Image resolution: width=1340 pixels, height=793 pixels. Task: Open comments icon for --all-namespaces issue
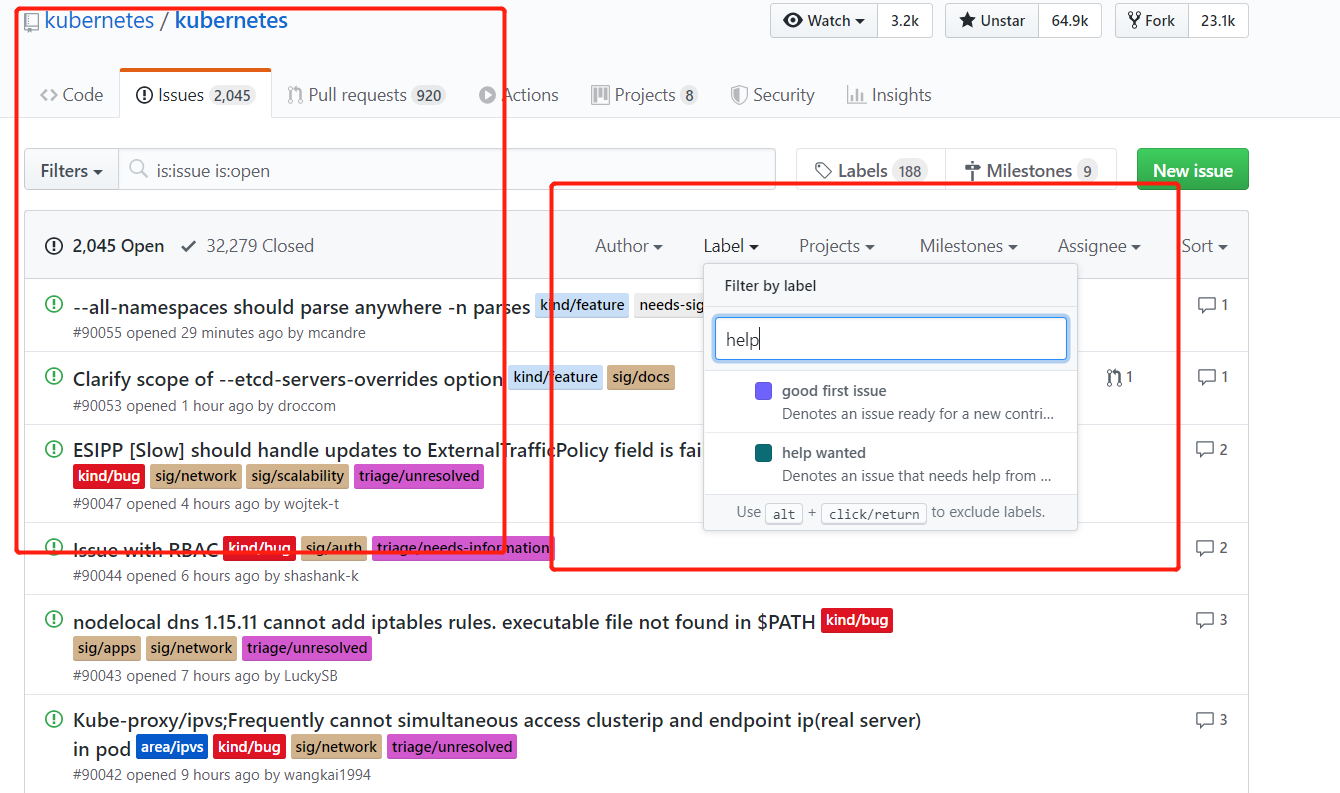click(1206, 305)
